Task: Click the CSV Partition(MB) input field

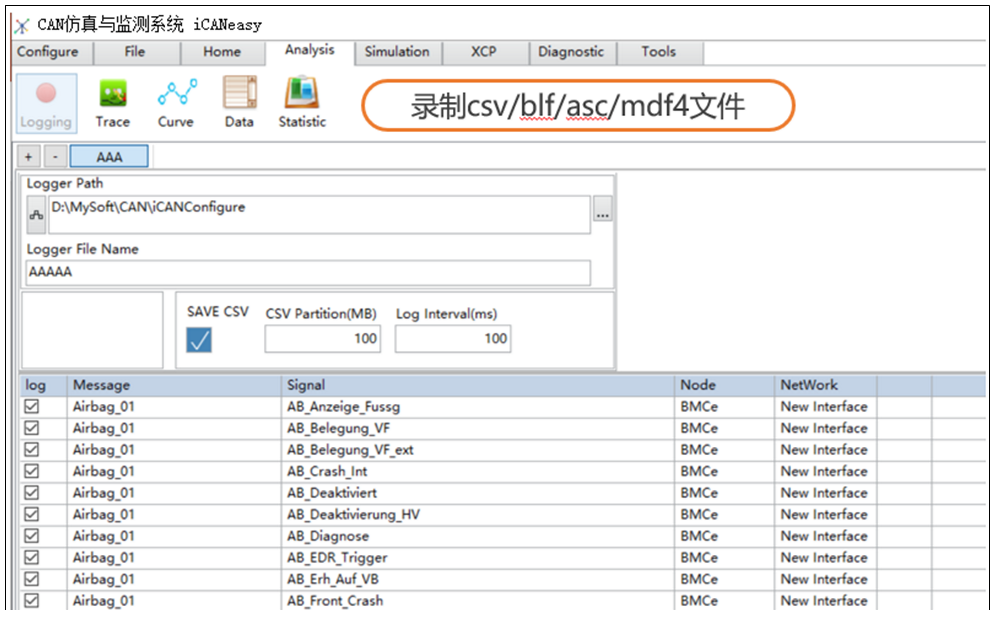Action: 322,339
